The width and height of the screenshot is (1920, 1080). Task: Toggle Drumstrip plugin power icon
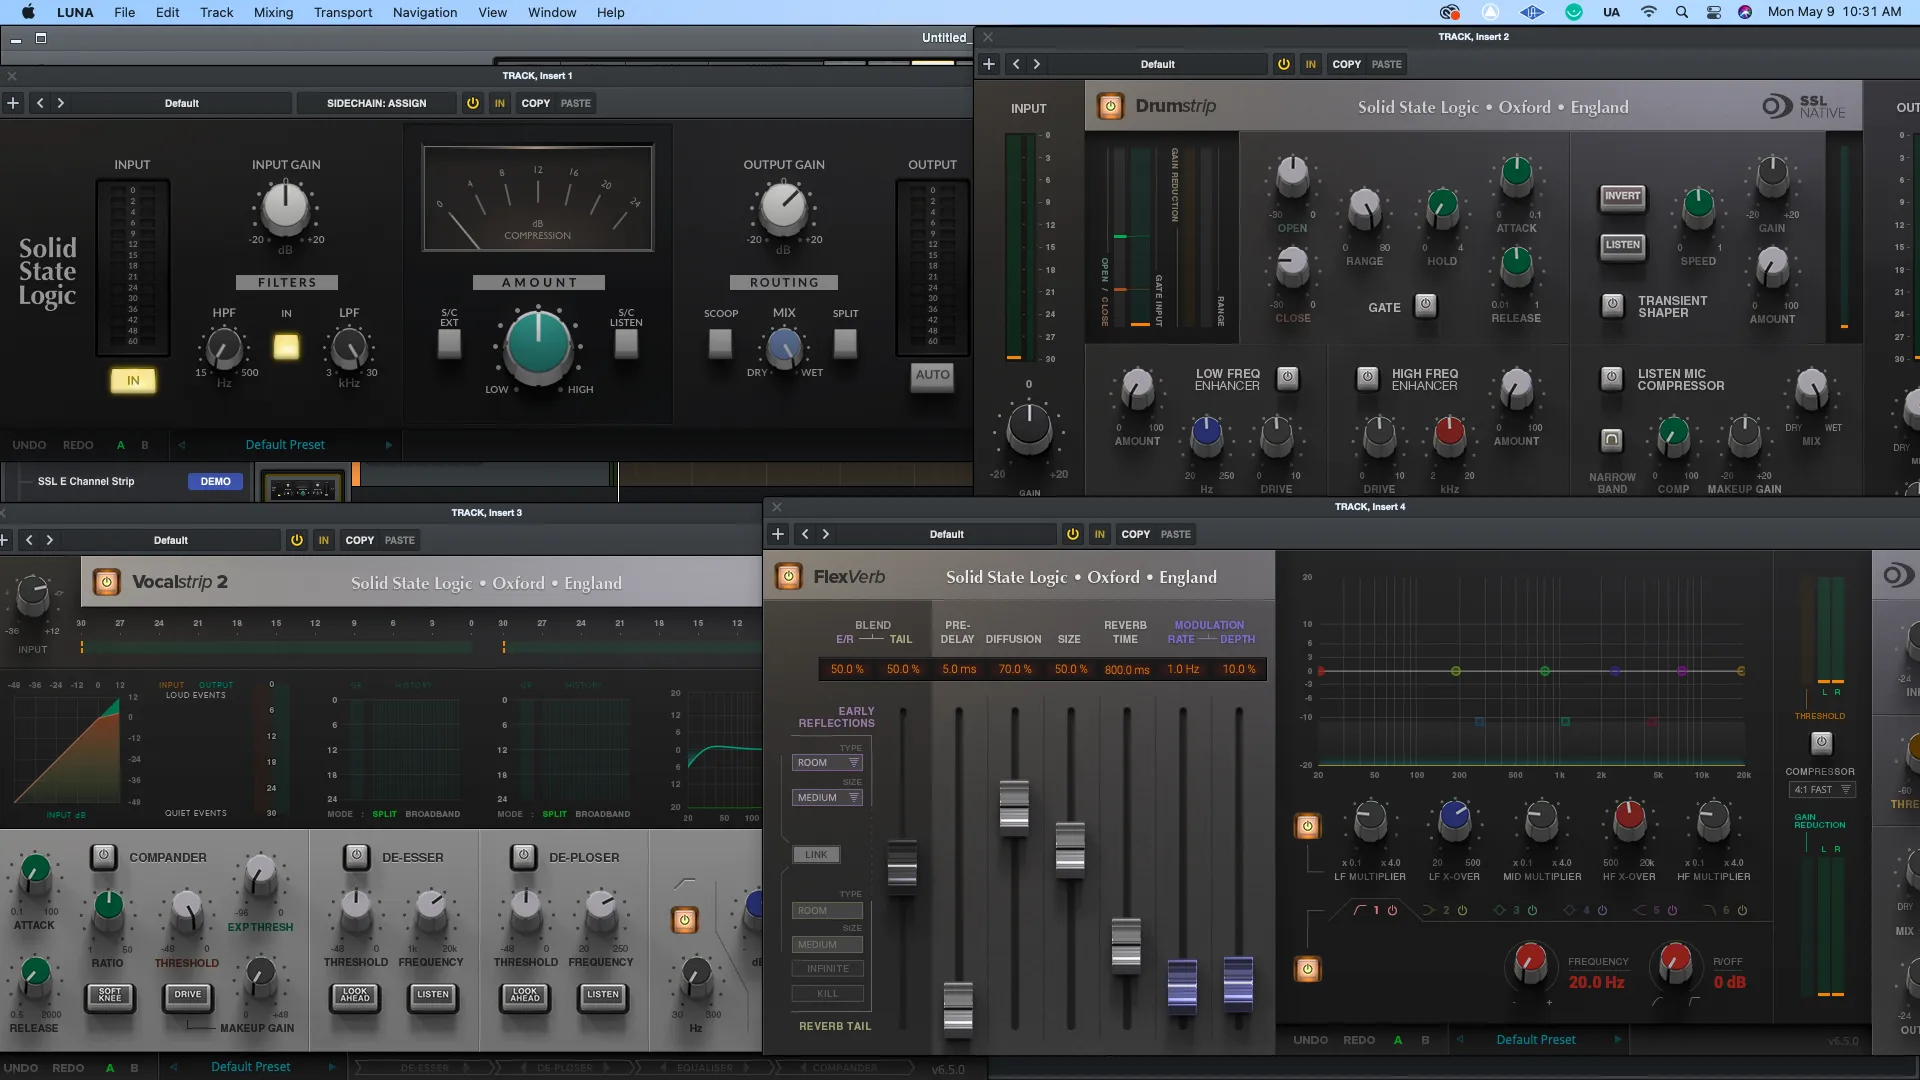click(1110, 106)
